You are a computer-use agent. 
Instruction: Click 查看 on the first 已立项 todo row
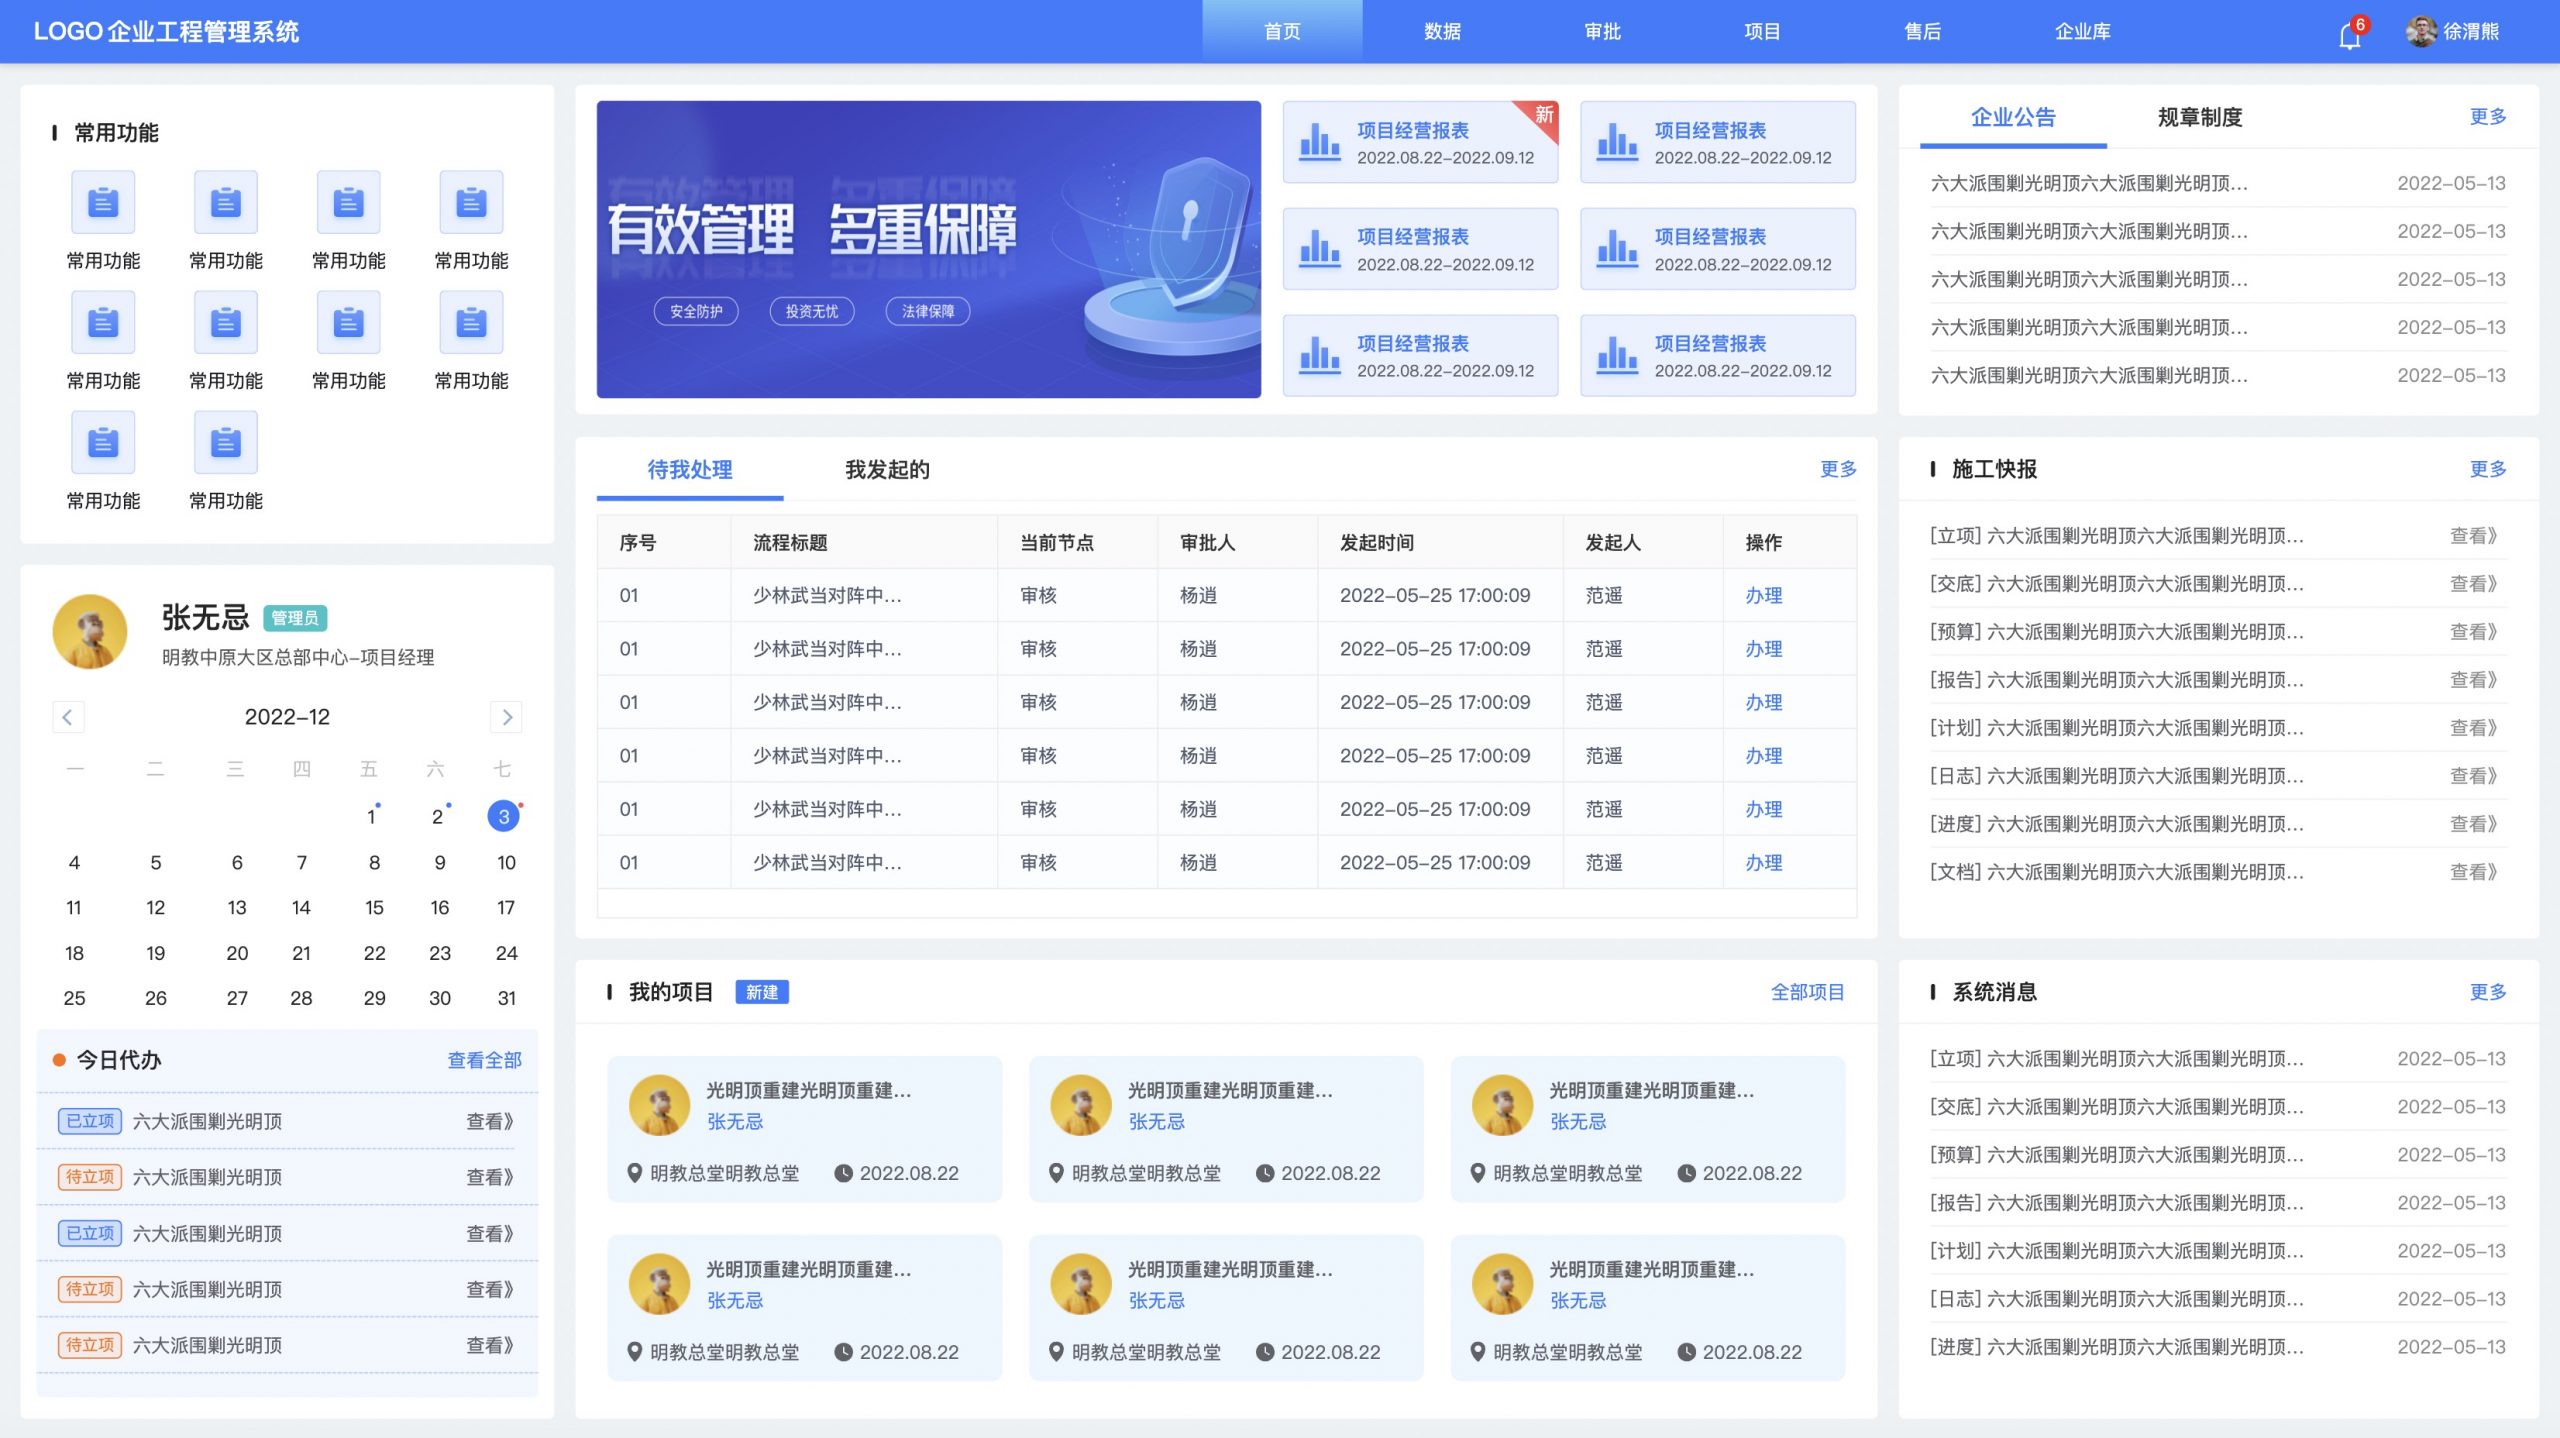click(x=490, y=1122)
